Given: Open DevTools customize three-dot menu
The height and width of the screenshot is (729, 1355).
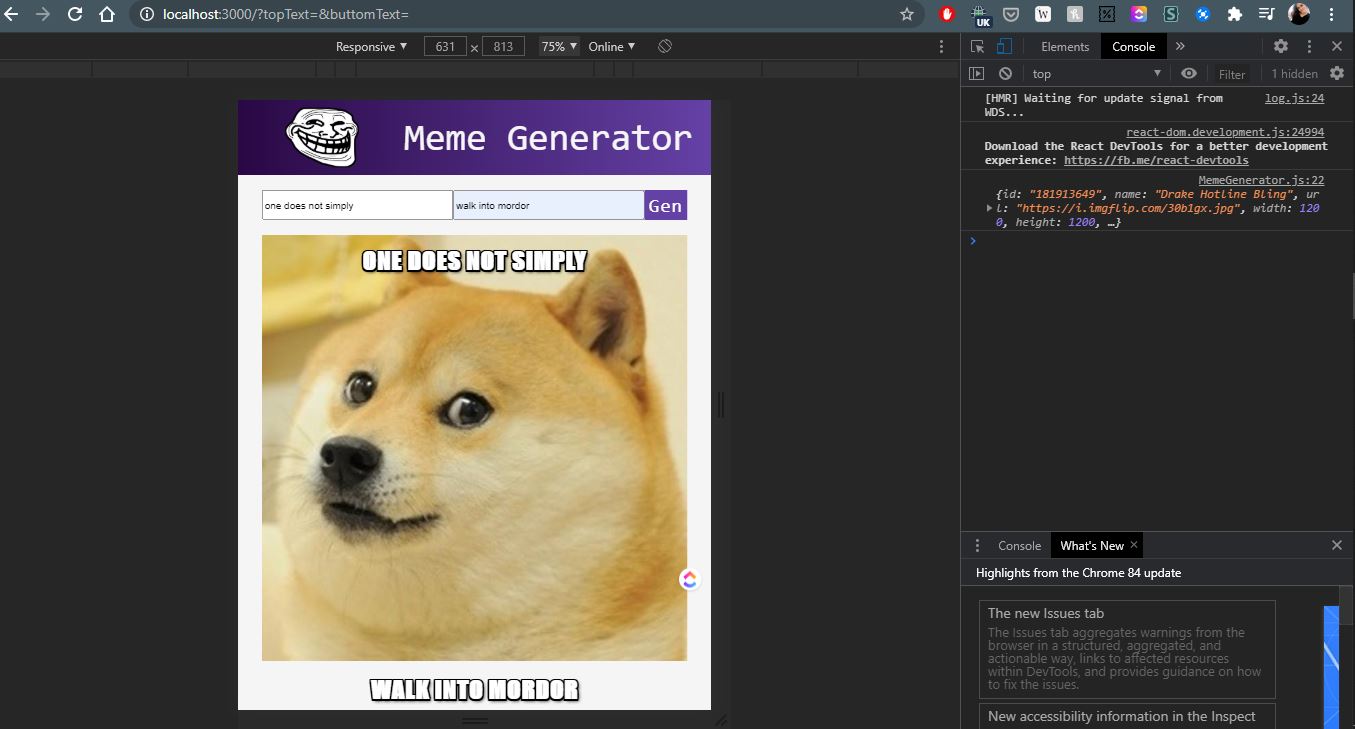Looking at the screenshot, I should click(1309, 46).
